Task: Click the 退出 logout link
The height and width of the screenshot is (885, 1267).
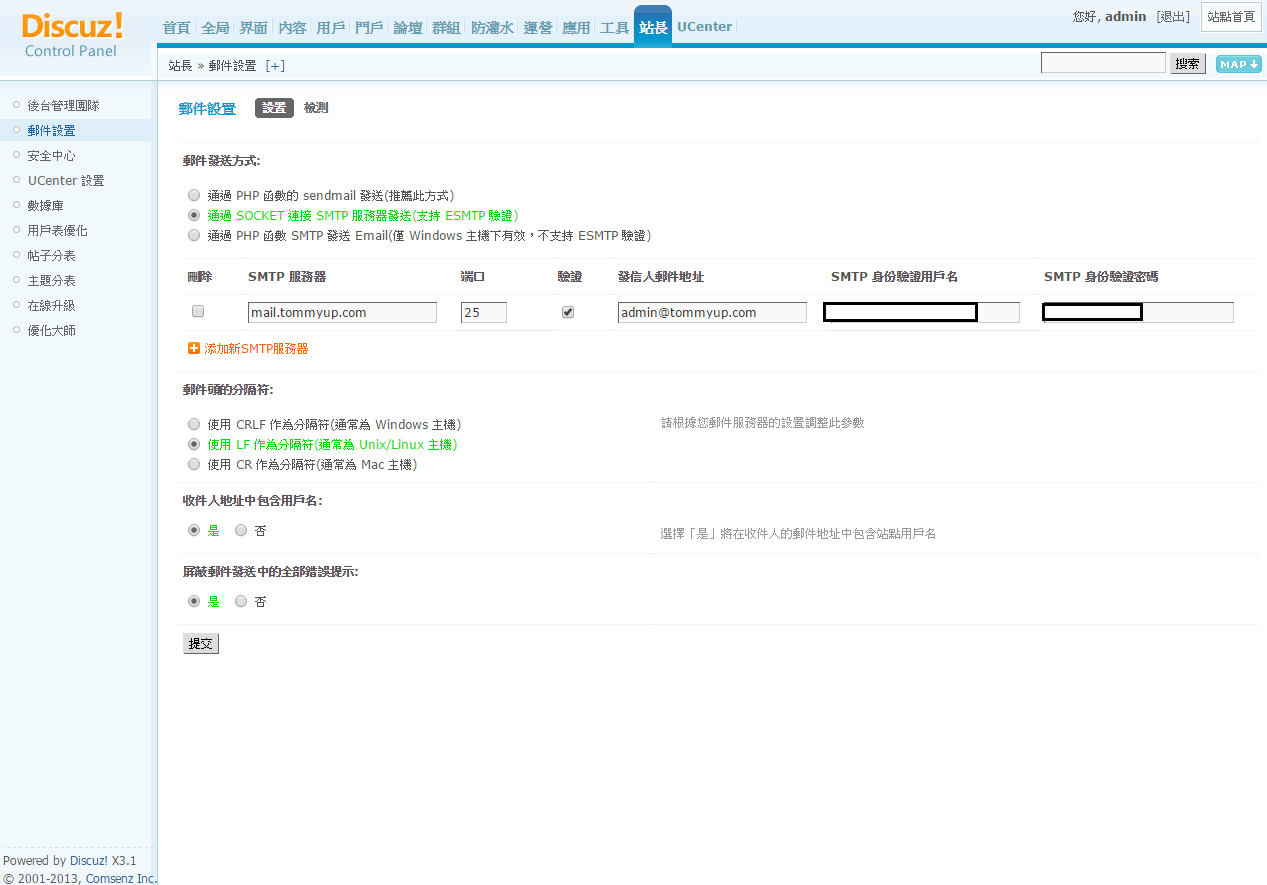Action: [1173, 17]
